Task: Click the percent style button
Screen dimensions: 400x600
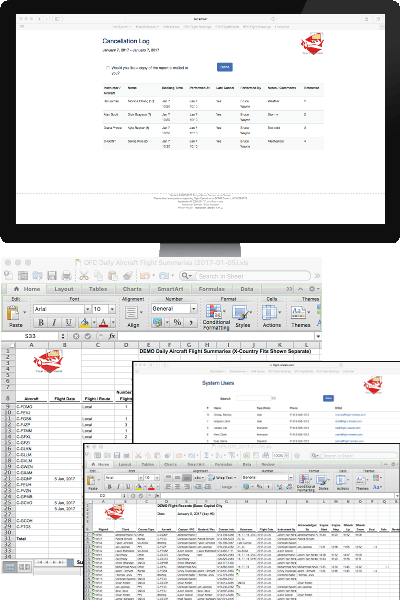Action: [177, 323]
